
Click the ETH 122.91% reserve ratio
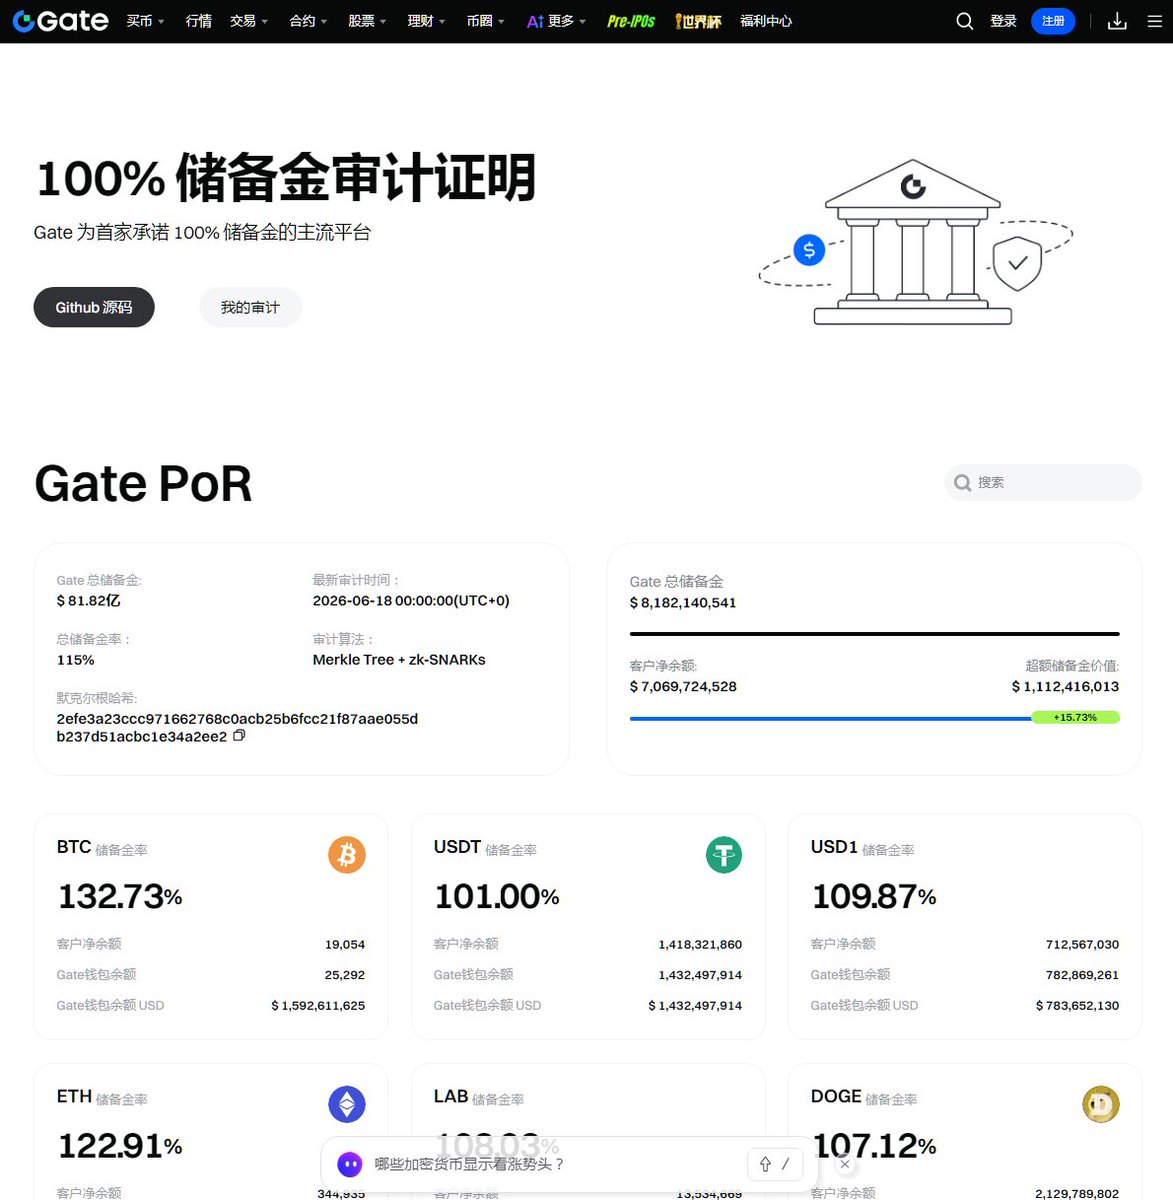[x=120, y=1145]
